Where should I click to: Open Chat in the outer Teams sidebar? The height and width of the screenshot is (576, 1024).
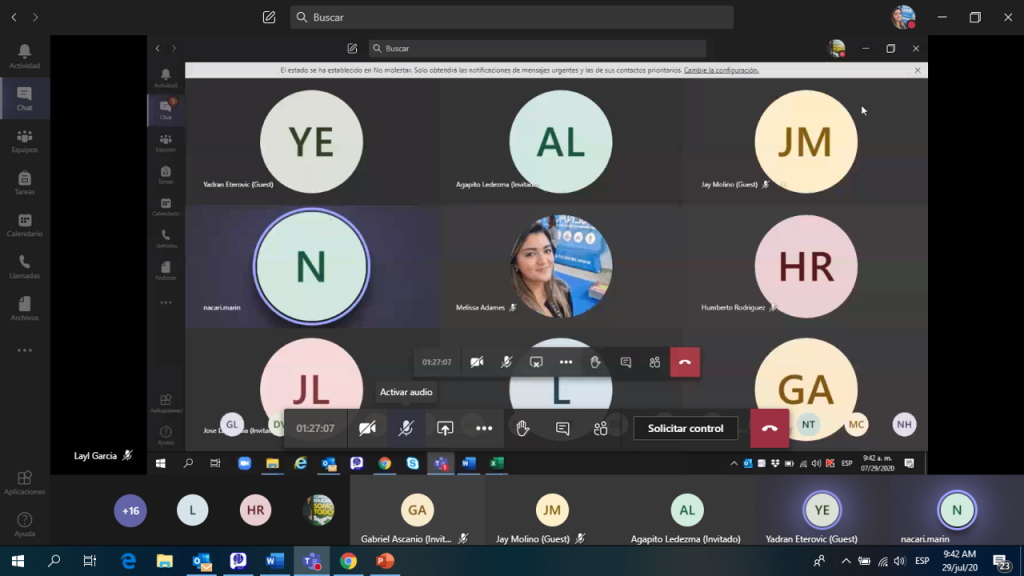pyautogui.click(x=25, y=99)
